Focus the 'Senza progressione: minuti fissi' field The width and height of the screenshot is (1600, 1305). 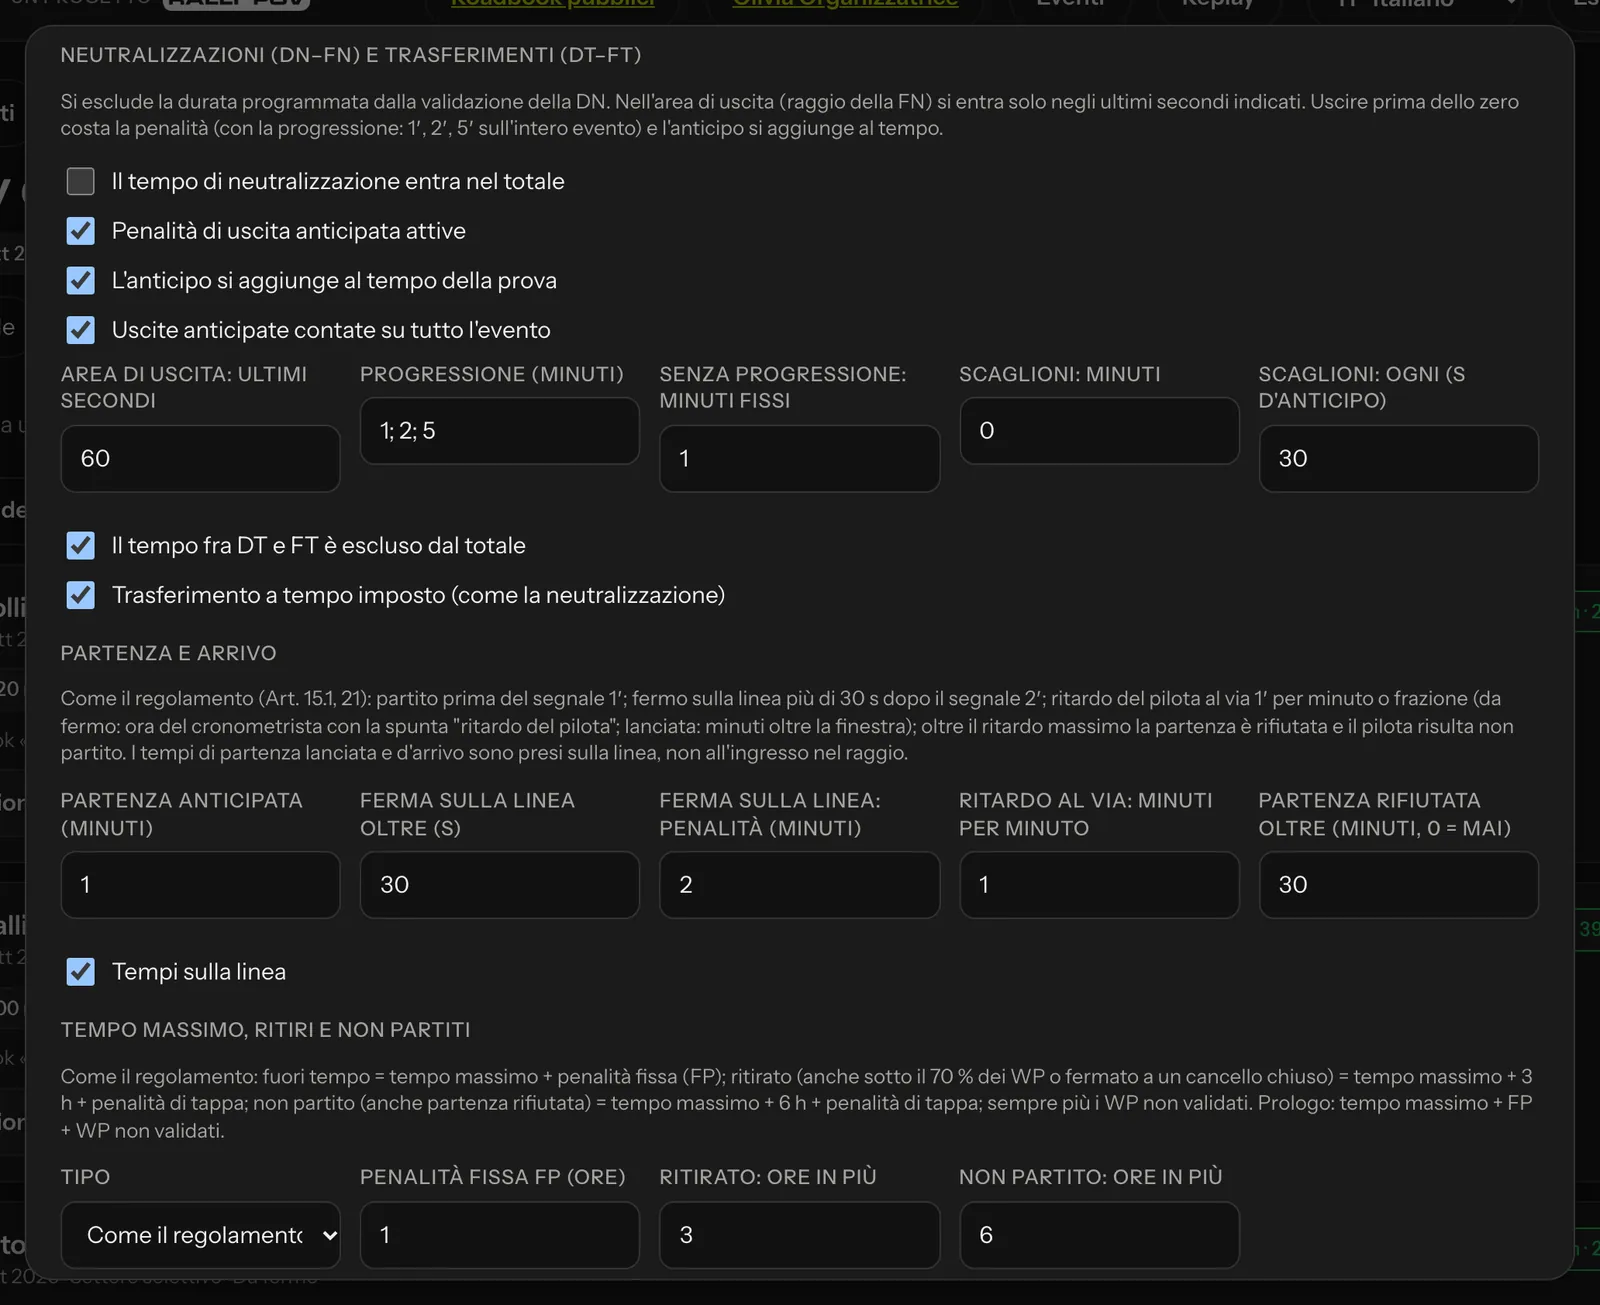pos(799,458)
